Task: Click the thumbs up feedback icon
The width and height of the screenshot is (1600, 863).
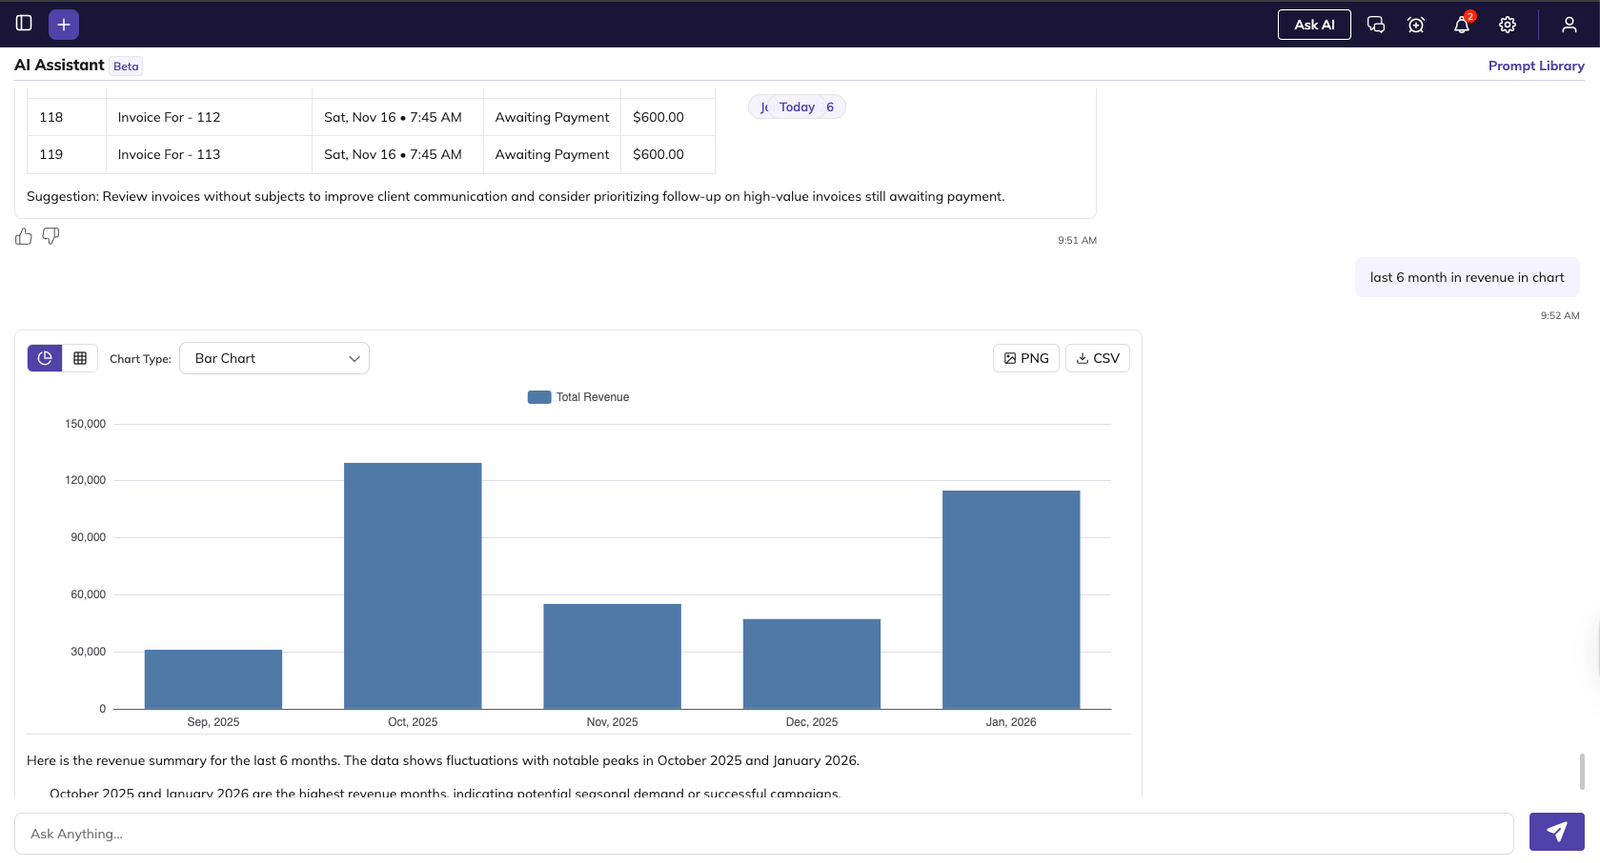Action: 24,236
